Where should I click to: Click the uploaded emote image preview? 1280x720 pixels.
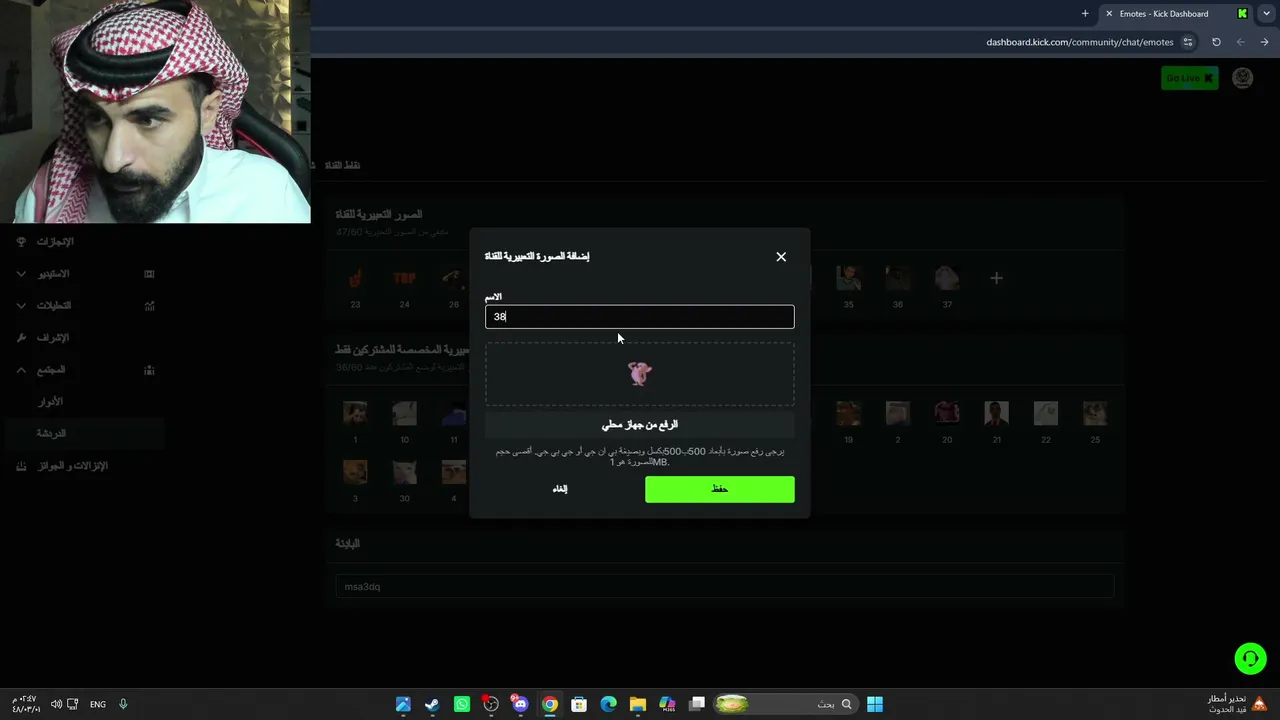pos(640,374)
